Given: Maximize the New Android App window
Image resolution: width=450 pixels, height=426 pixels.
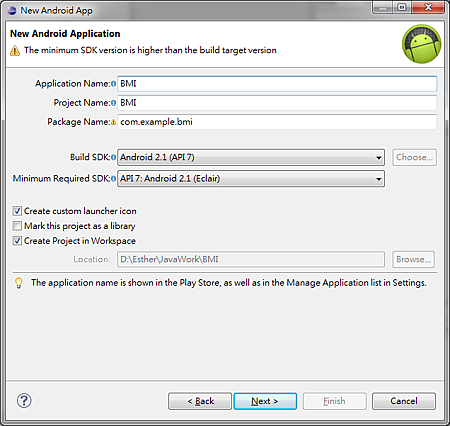Looking at the screenshot, I should pyautogui.click(x=402, y=7).
